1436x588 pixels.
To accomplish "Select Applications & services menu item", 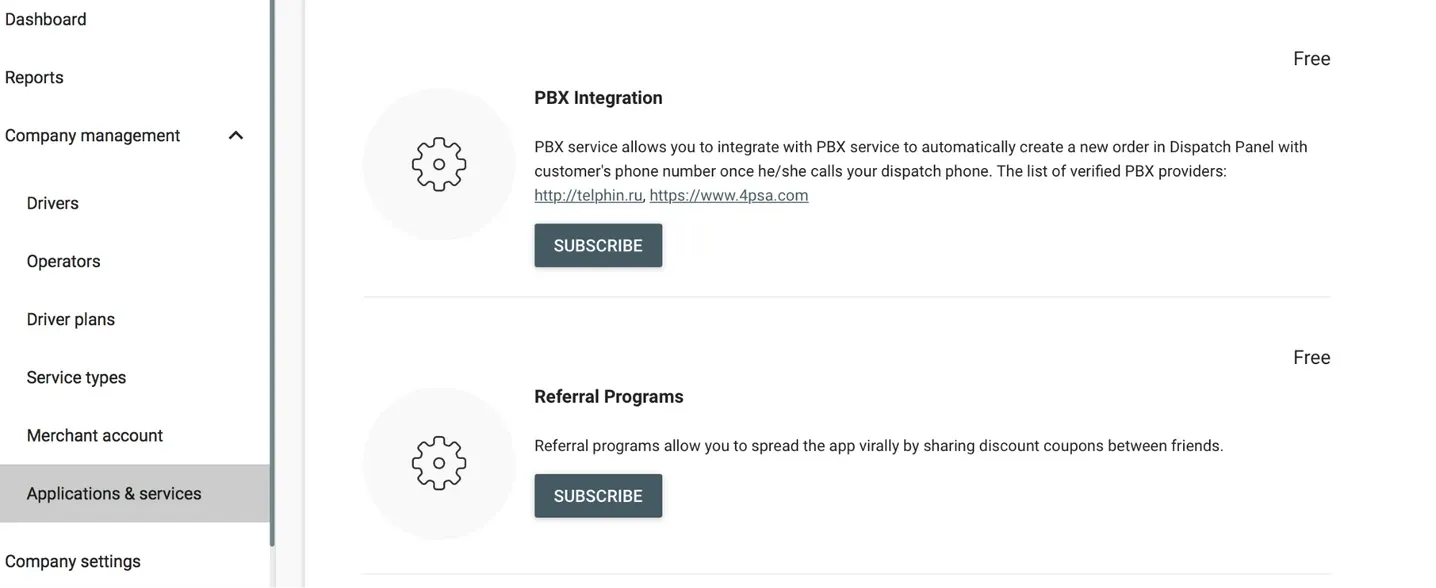I will click(x=135, y=493).
